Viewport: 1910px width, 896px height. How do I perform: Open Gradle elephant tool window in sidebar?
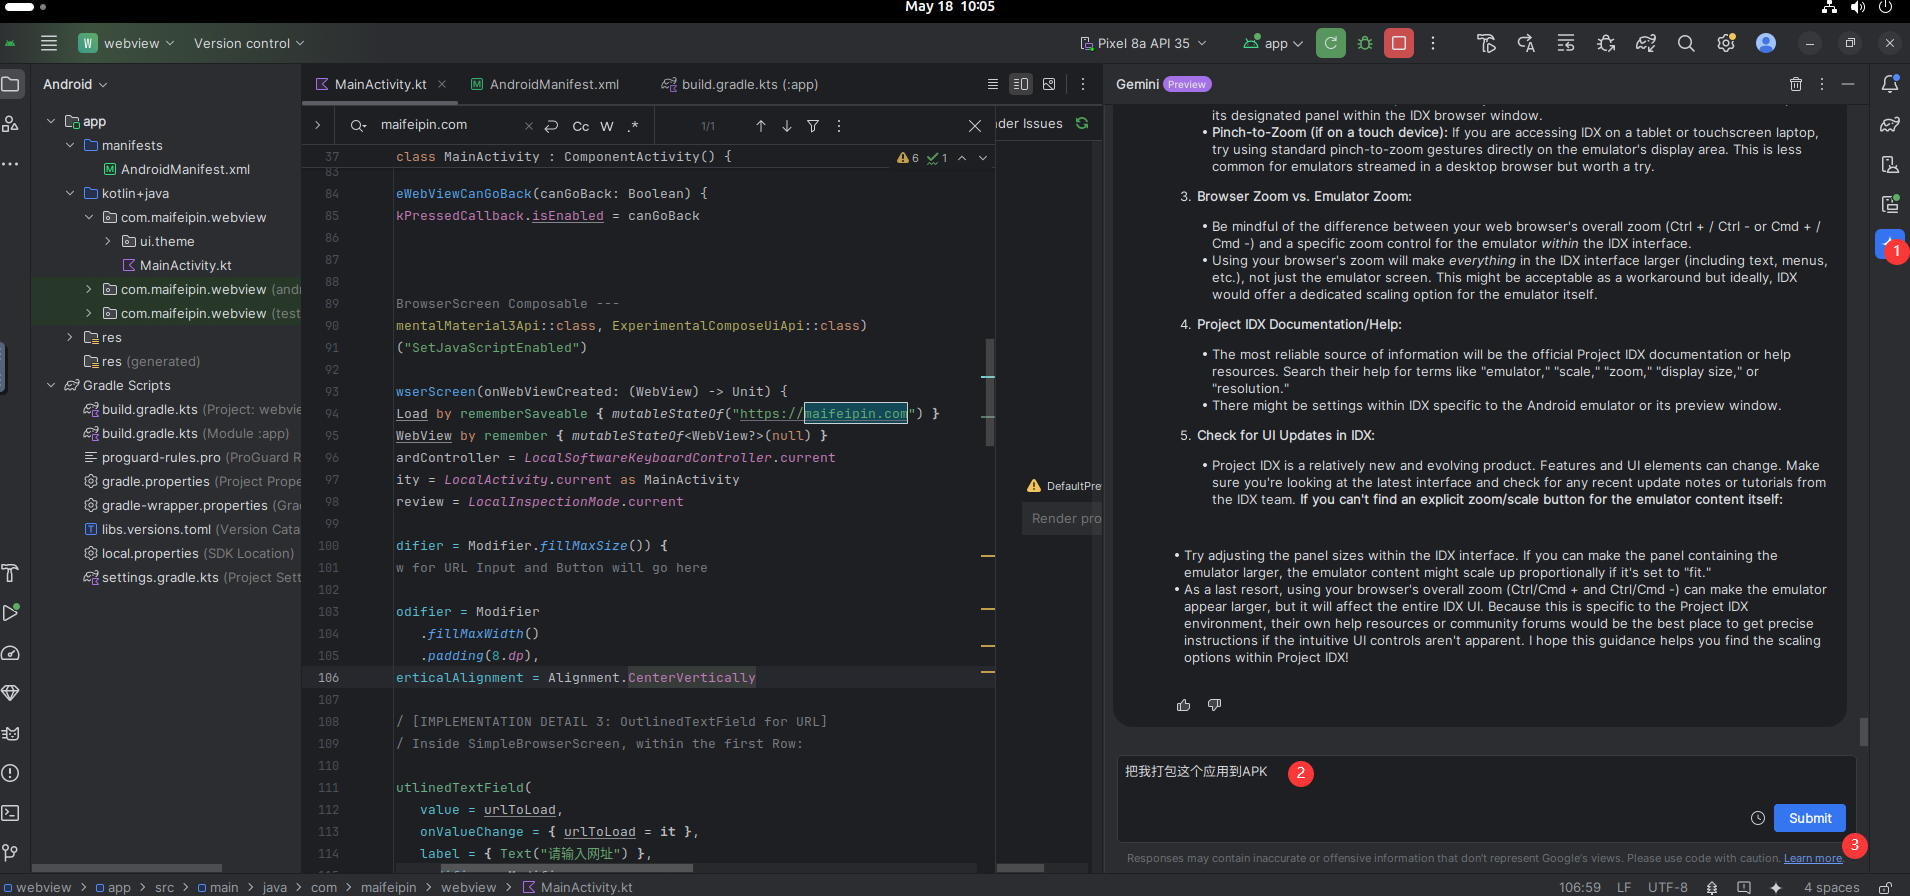1890,124
